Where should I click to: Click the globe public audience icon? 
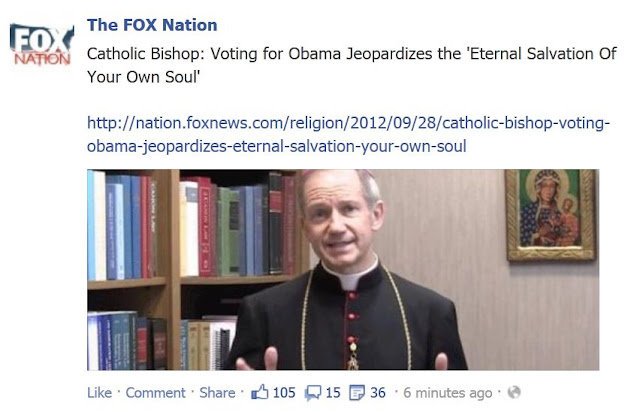click(x=514, y=392)
